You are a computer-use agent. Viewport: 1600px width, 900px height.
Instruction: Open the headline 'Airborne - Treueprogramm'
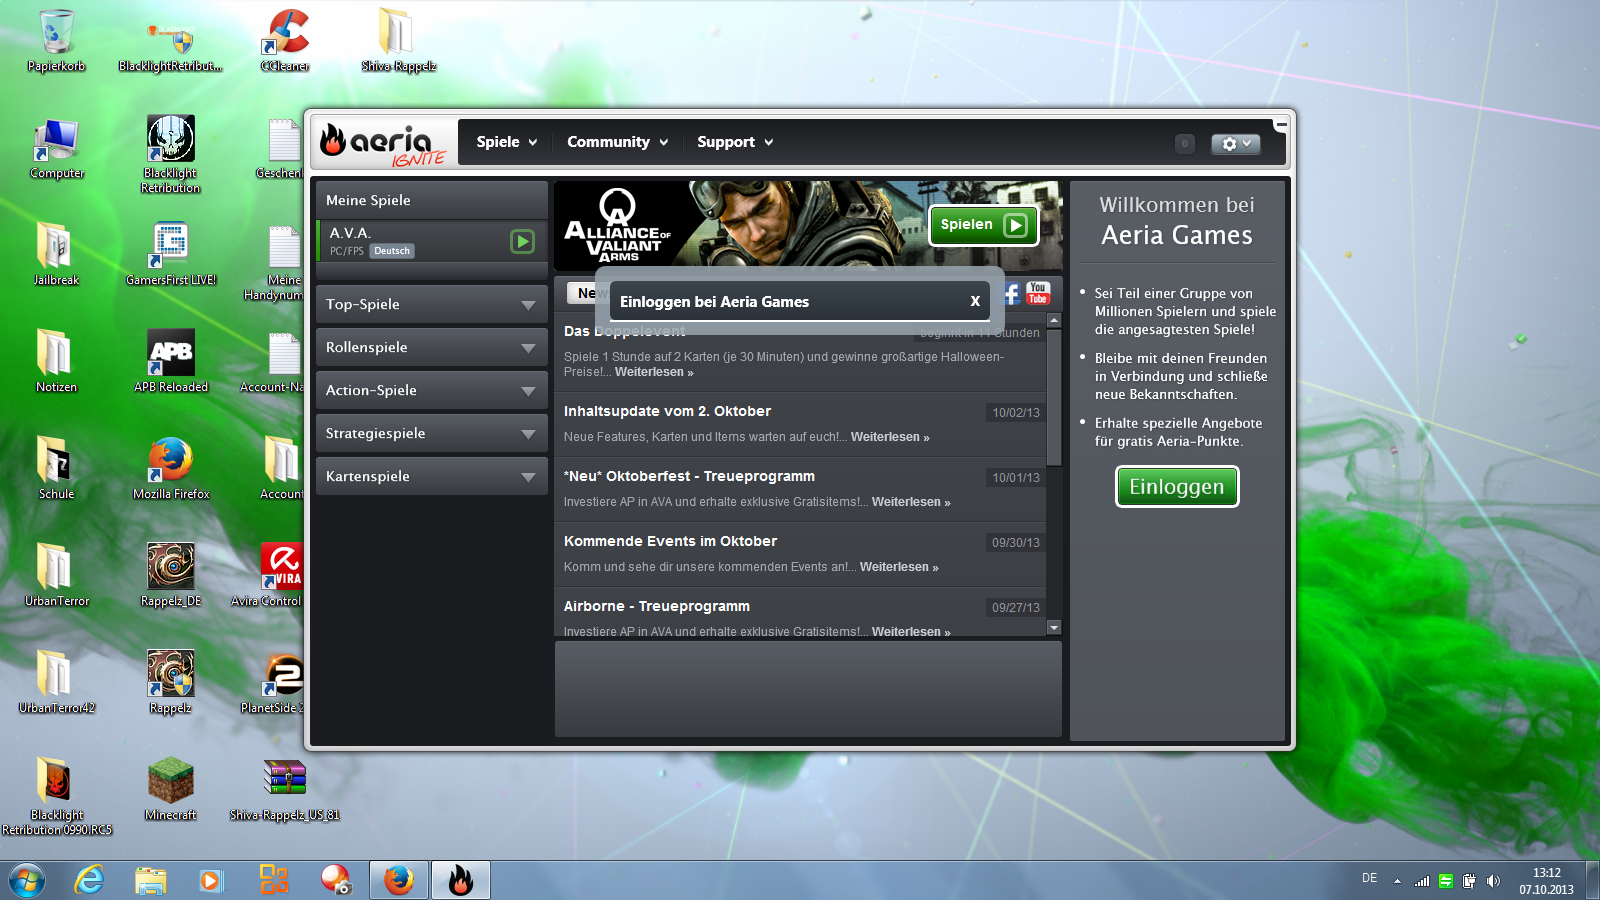pos(656,606)
